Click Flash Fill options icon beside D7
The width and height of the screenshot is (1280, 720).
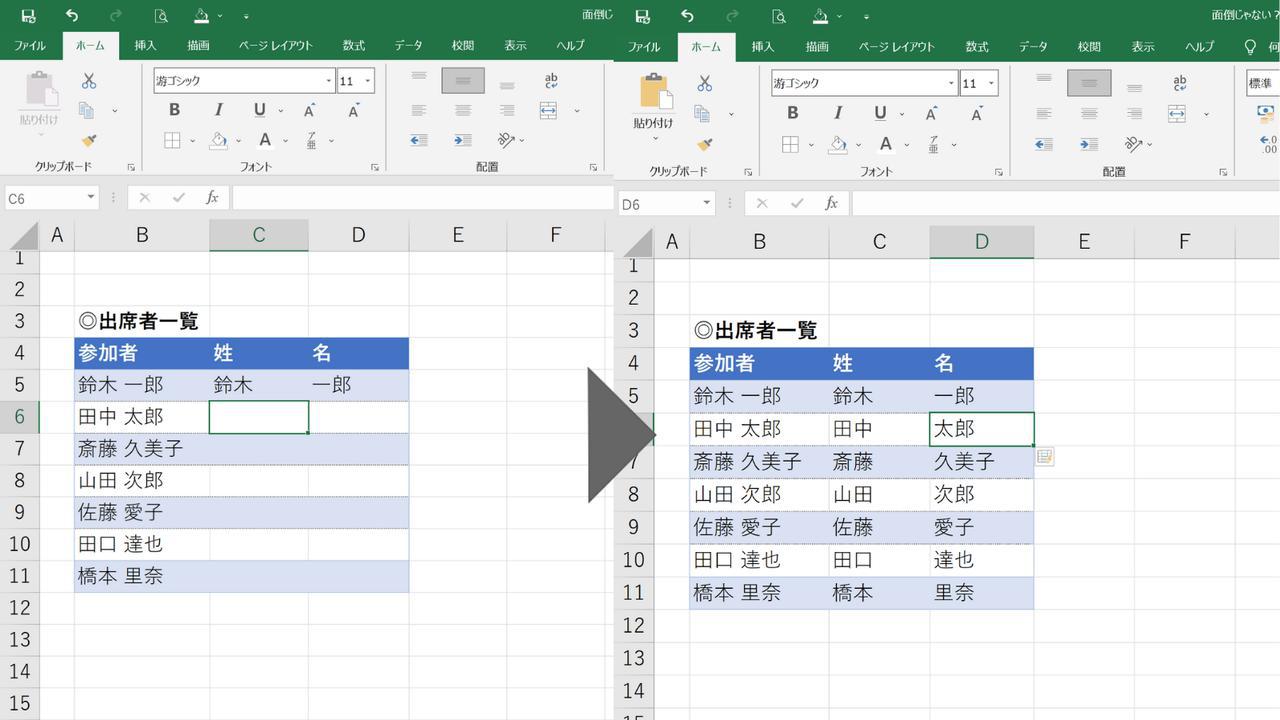pyautogui.click(x=1045, y=457)
